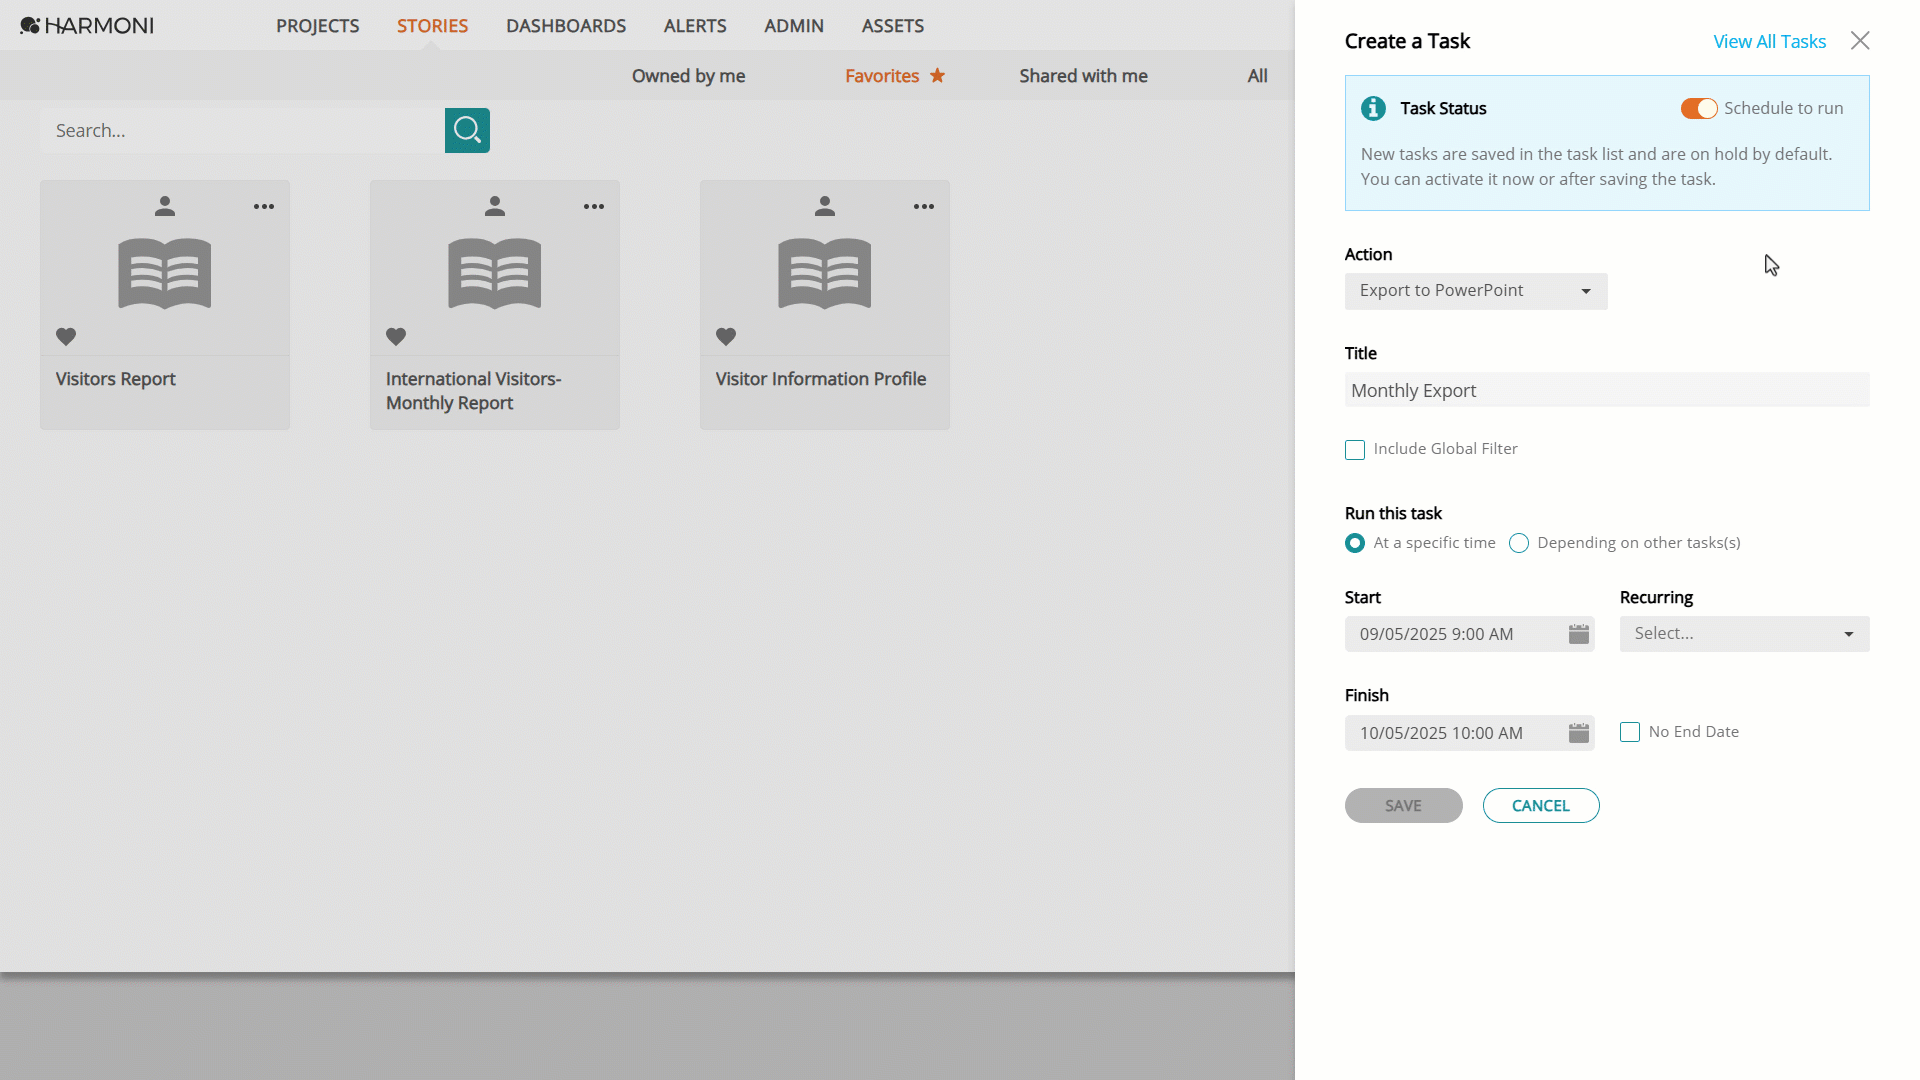
Task: Open the Stories tab
Action: point(432,26)
